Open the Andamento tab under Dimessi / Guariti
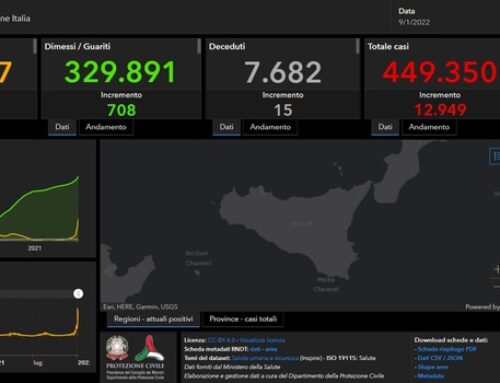This screenshot has width=500, height=383. point(106,127)
